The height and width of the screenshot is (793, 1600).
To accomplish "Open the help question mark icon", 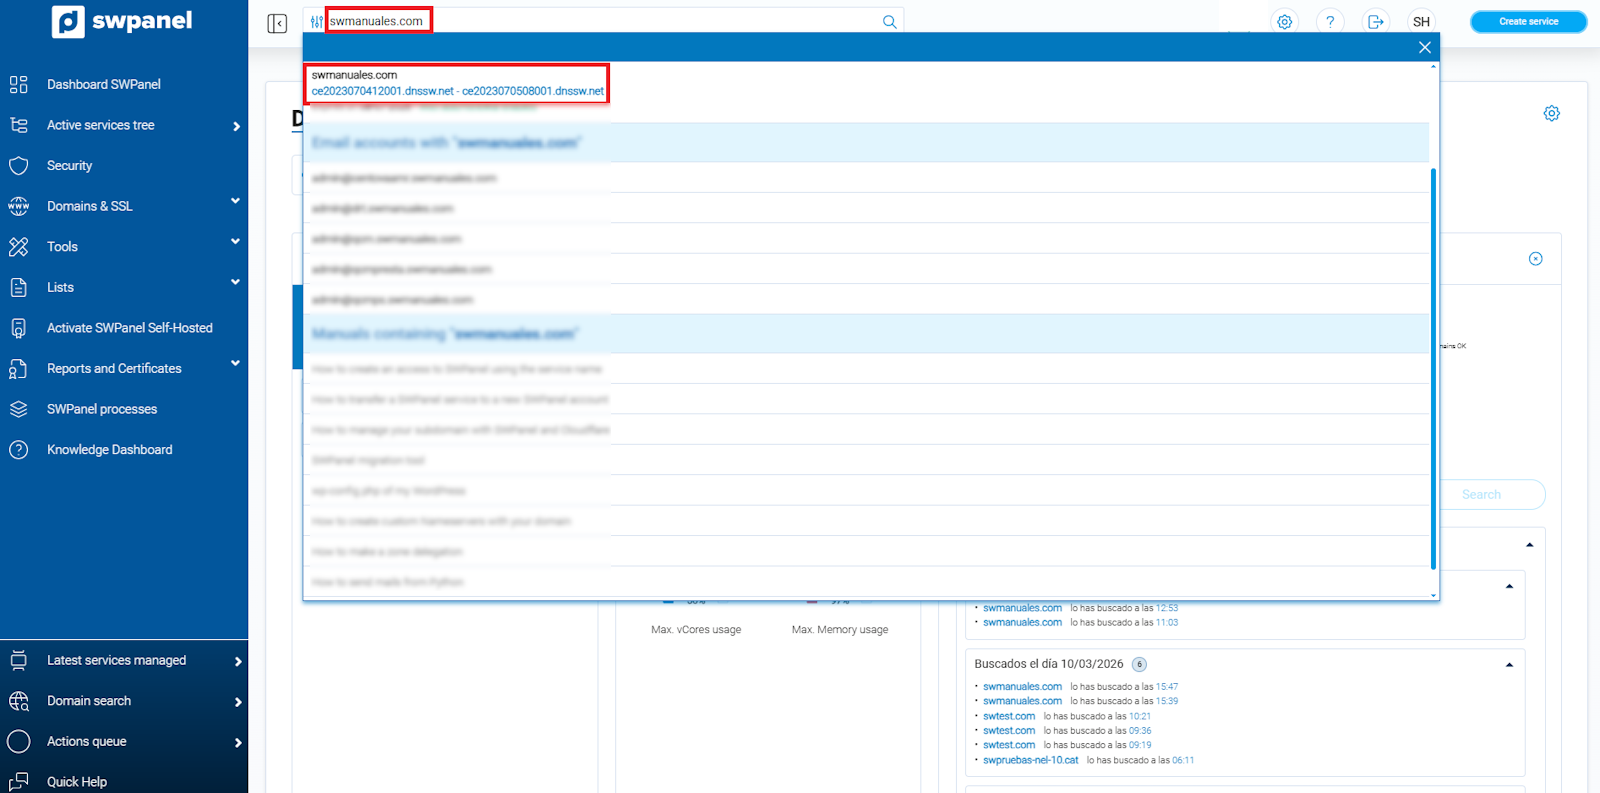I will pos(1330,22).
